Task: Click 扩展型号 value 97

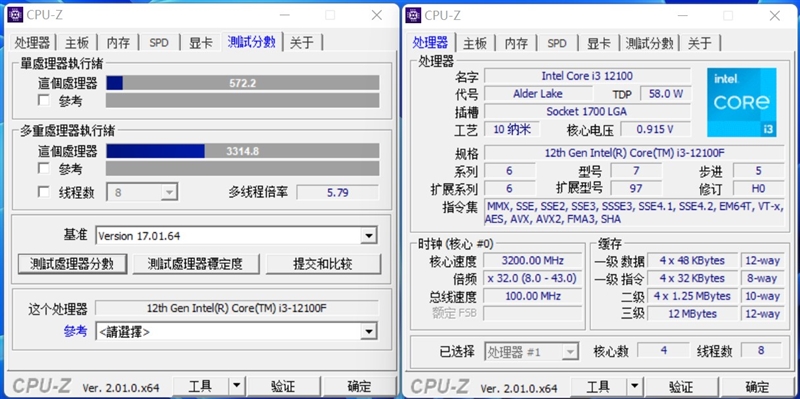Action: coord(636,188)
